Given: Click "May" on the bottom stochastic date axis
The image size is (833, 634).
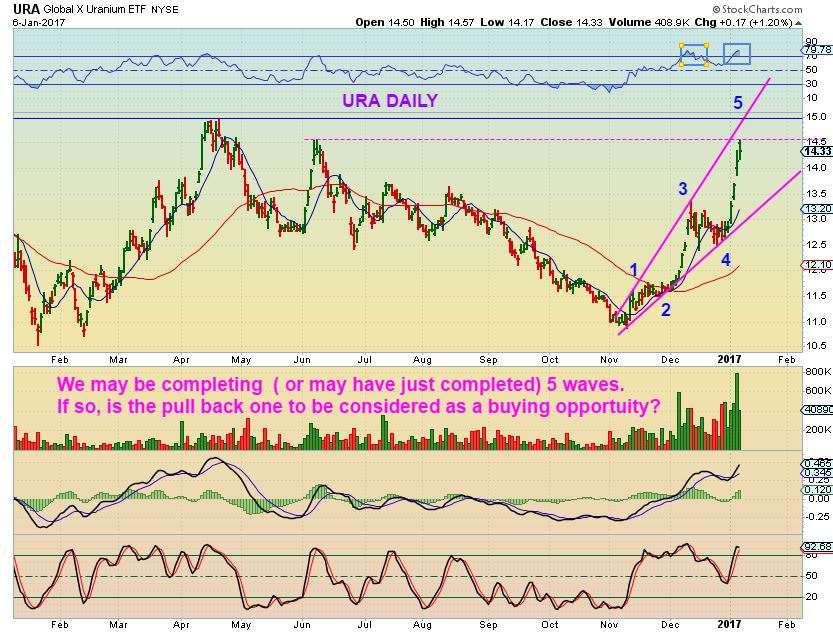Looking at the screenshot, I should (241, 624).
